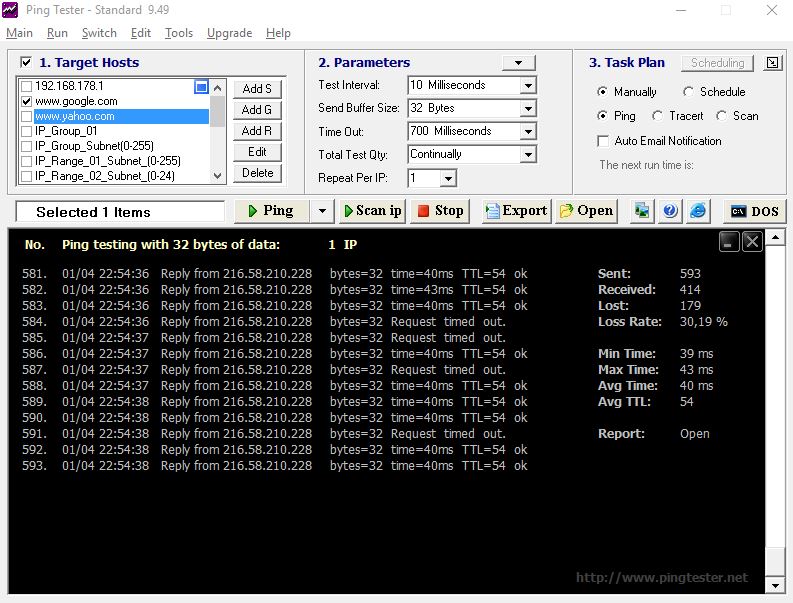This screenshot has height=603, width=793.
Task: Select the IP_Range_02_Subnet_(0-24) entry text
Action: click(105, 176)
